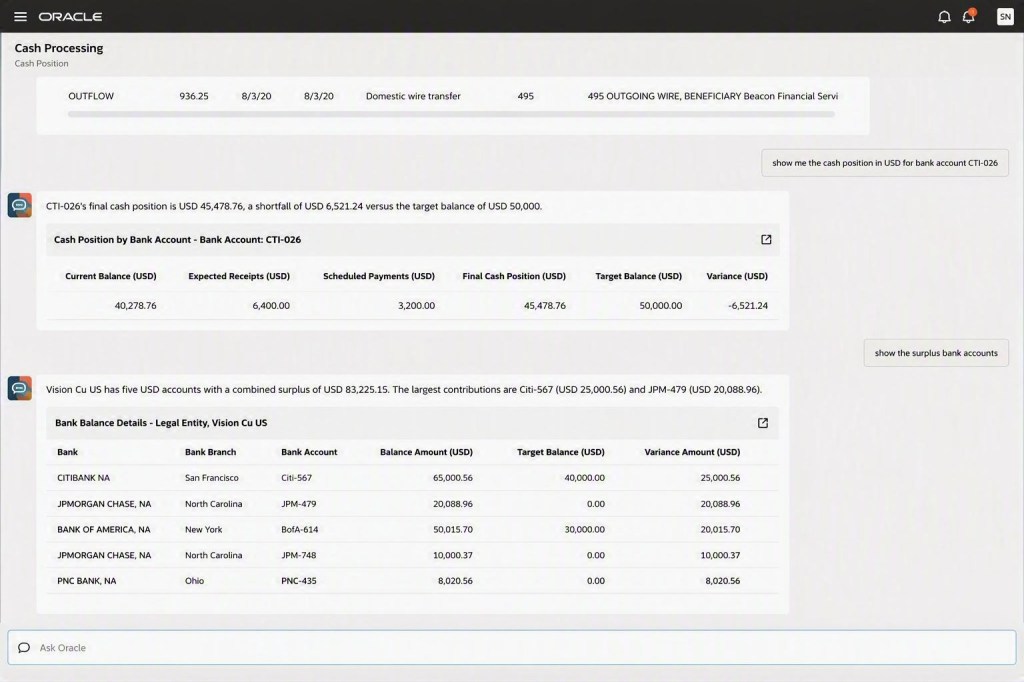Click the Cash Position subtitle
1024x682 pixels.
pyautogui.click(x=41, y=63)
